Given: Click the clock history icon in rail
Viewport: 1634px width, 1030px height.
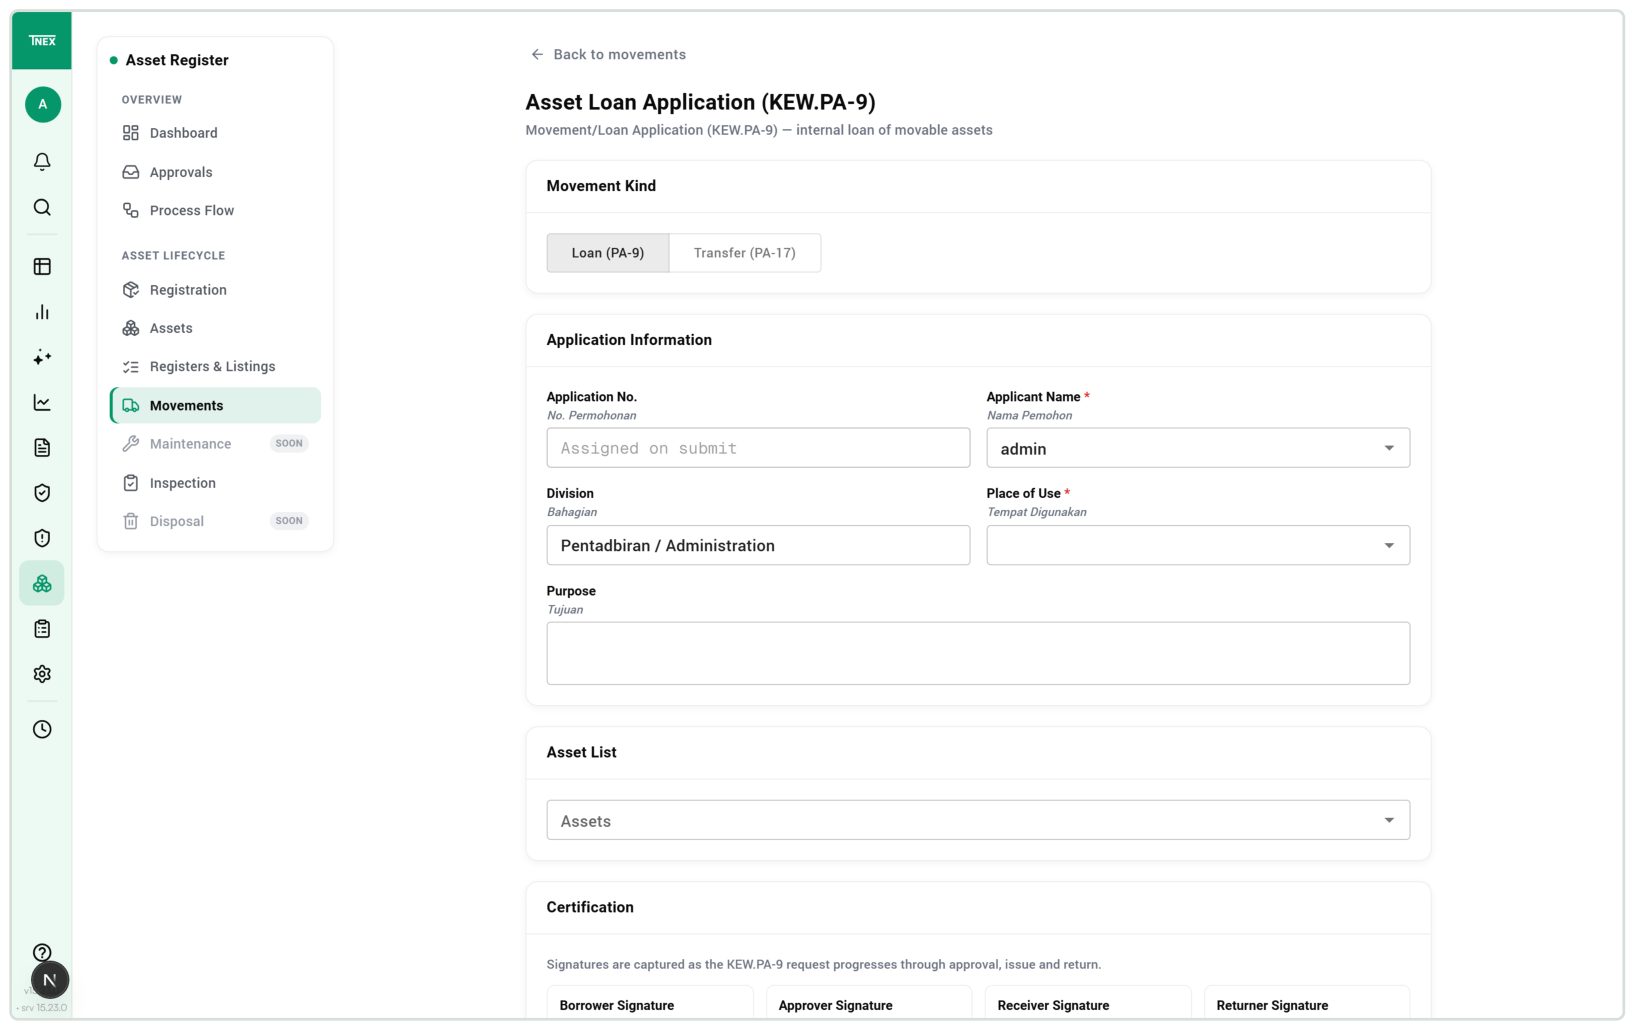Looking at the screenshot, I should [x=42, y=729].
